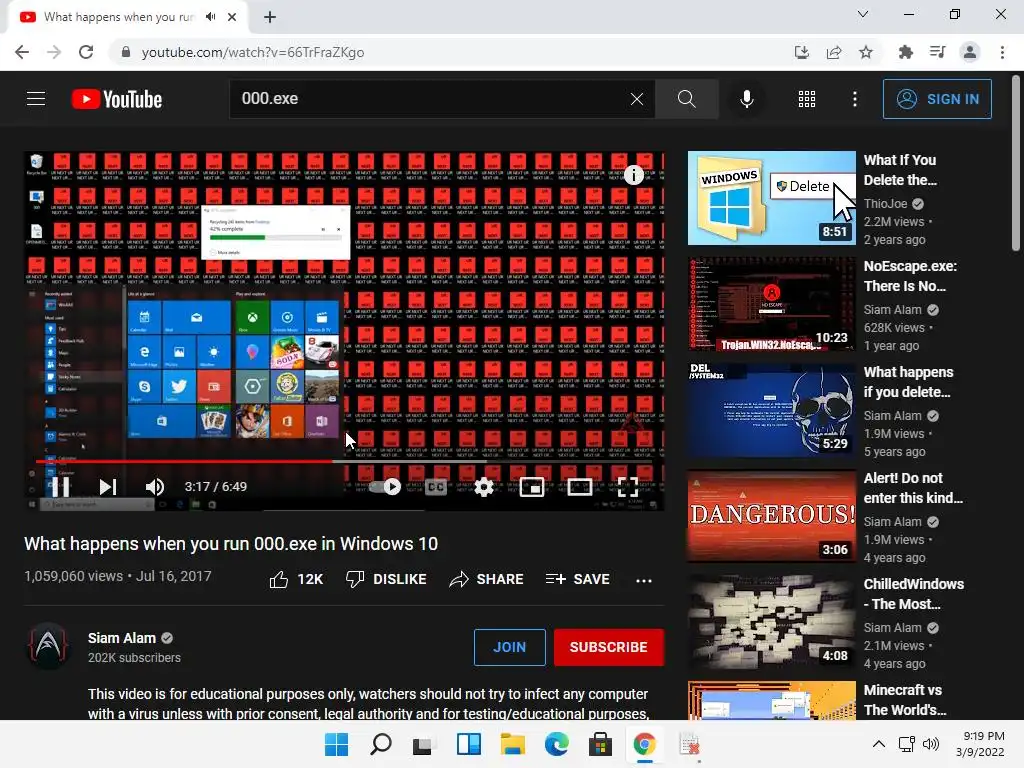The image size is (1024, 768).
Task: Skip to the next video
Action: click(x=108, y=487)
